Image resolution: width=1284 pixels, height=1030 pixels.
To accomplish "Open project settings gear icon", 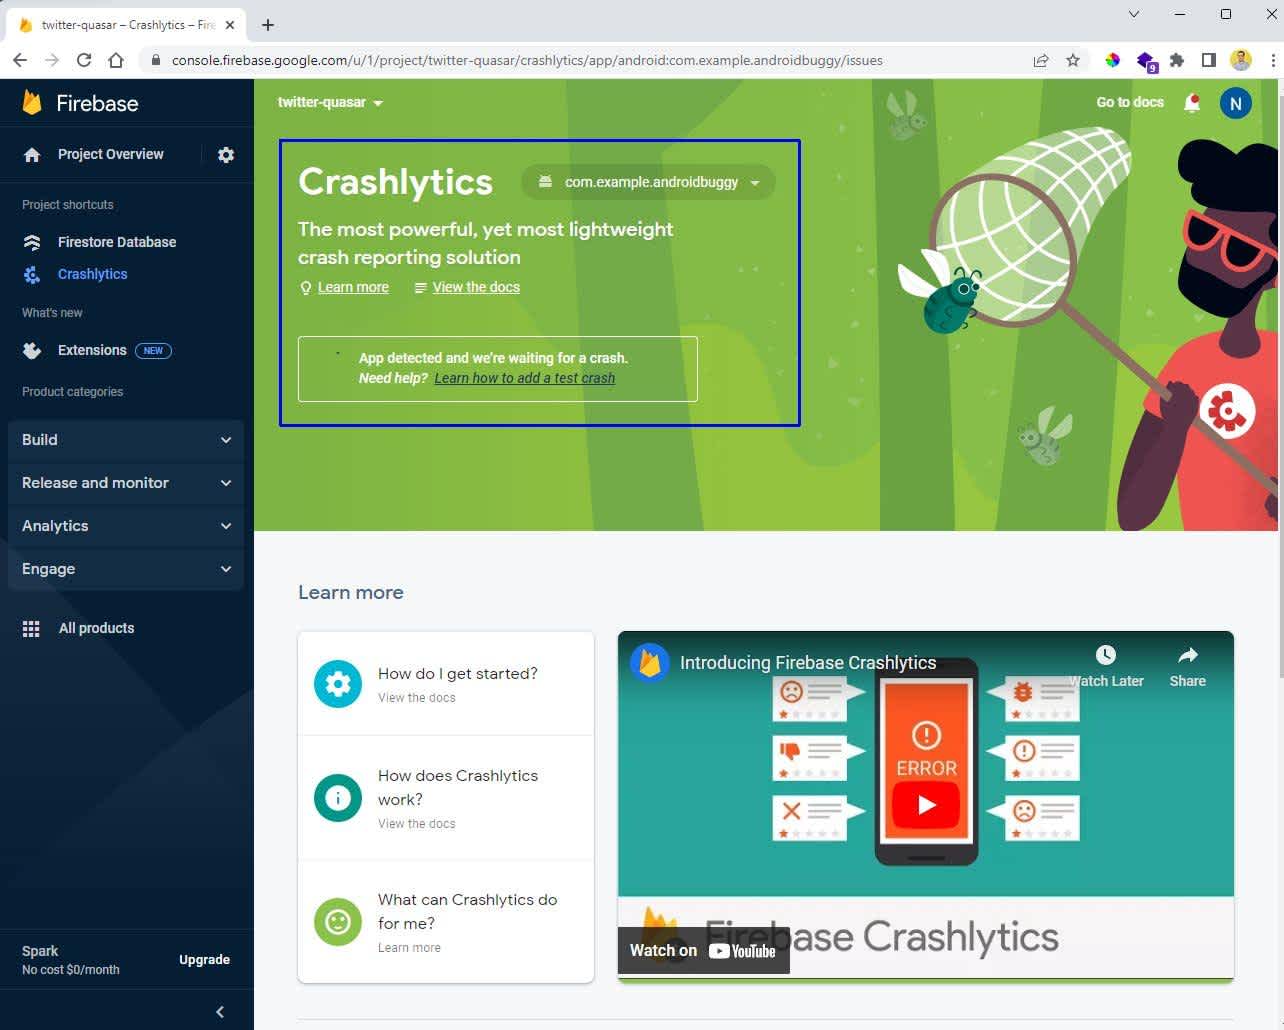I will 226,155.
